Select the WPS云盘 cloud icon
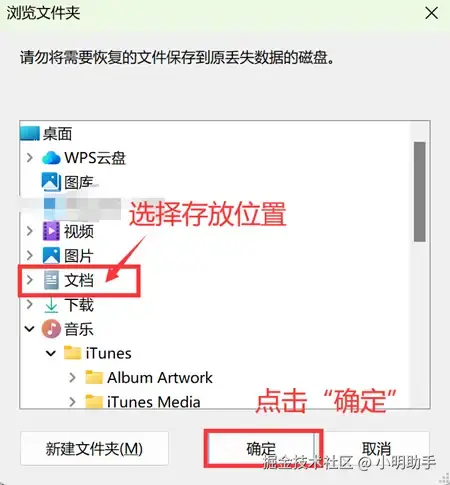The height and width of the screenshot is (485, 450). pos(51,158)
